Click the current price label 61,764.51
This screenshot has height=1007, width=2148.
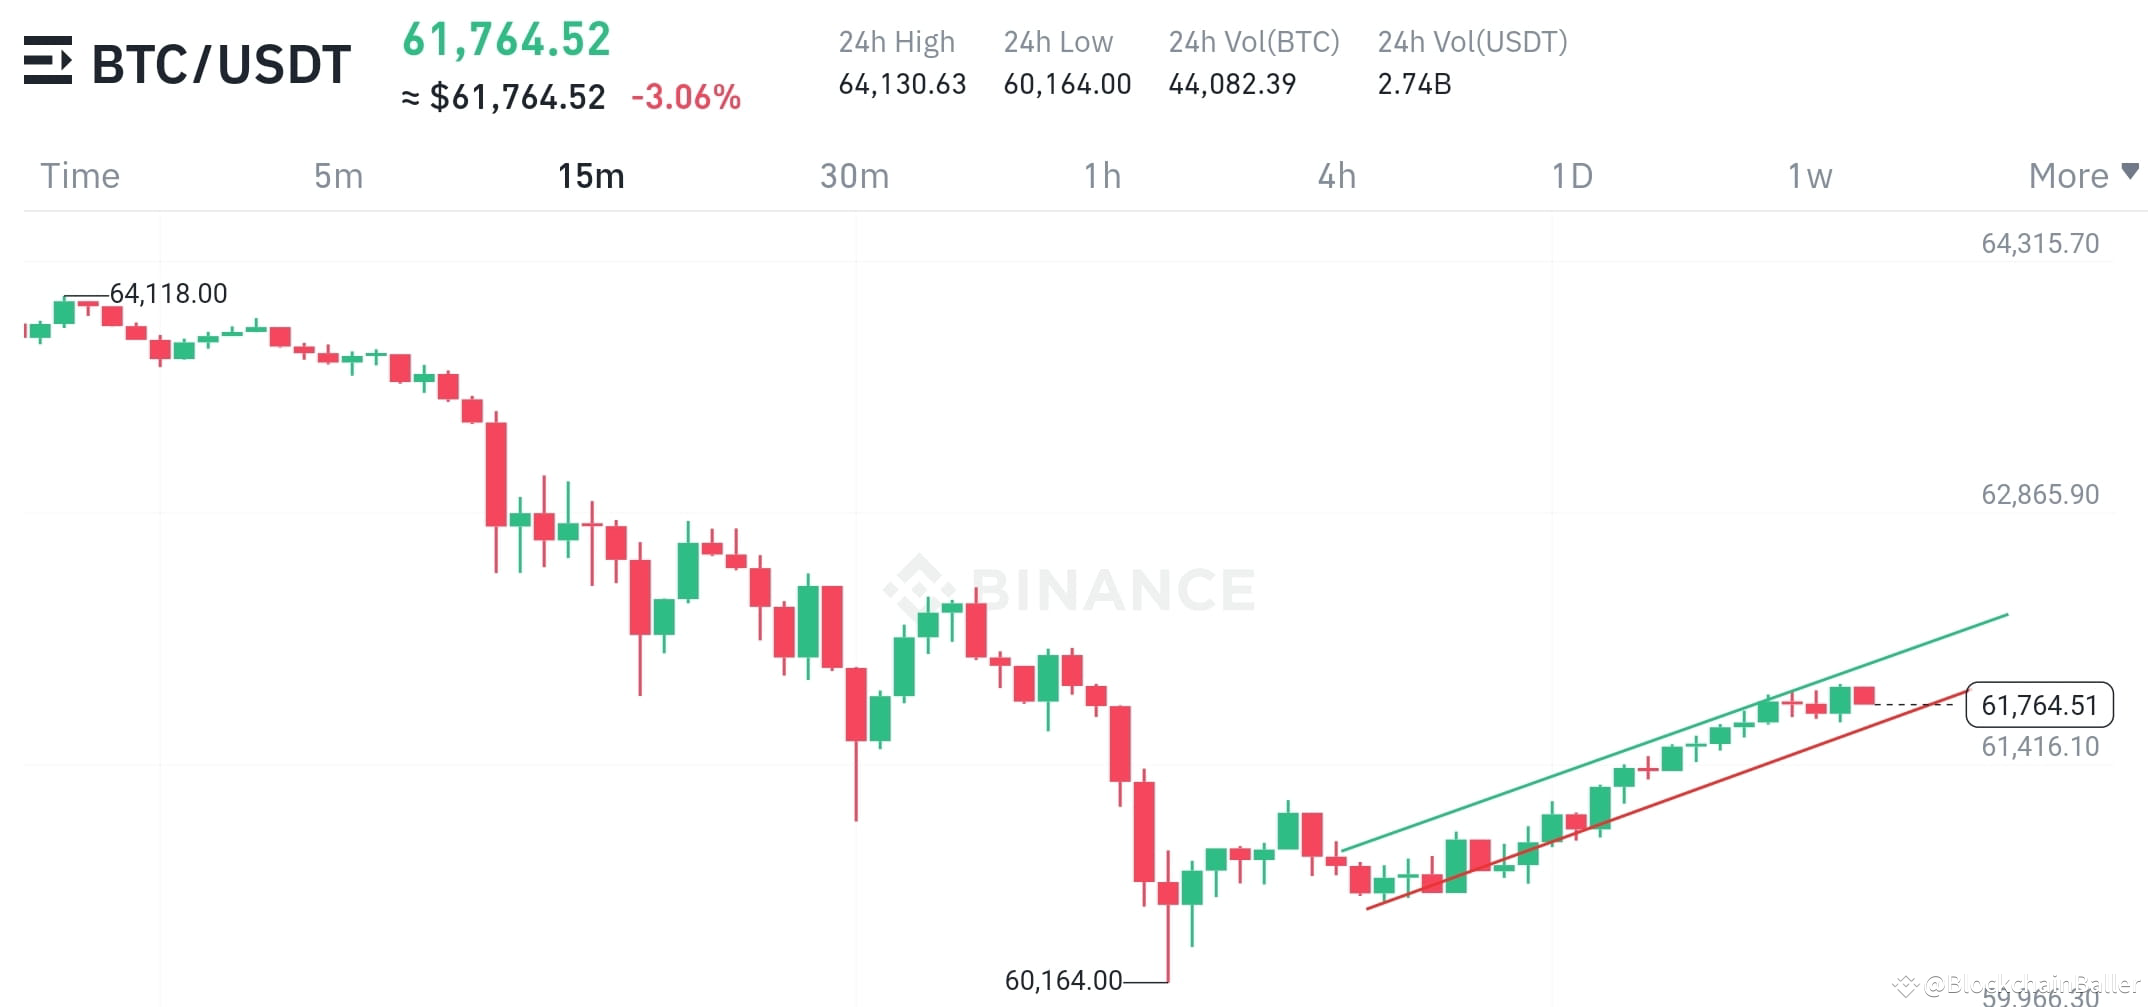[2038, 705]
